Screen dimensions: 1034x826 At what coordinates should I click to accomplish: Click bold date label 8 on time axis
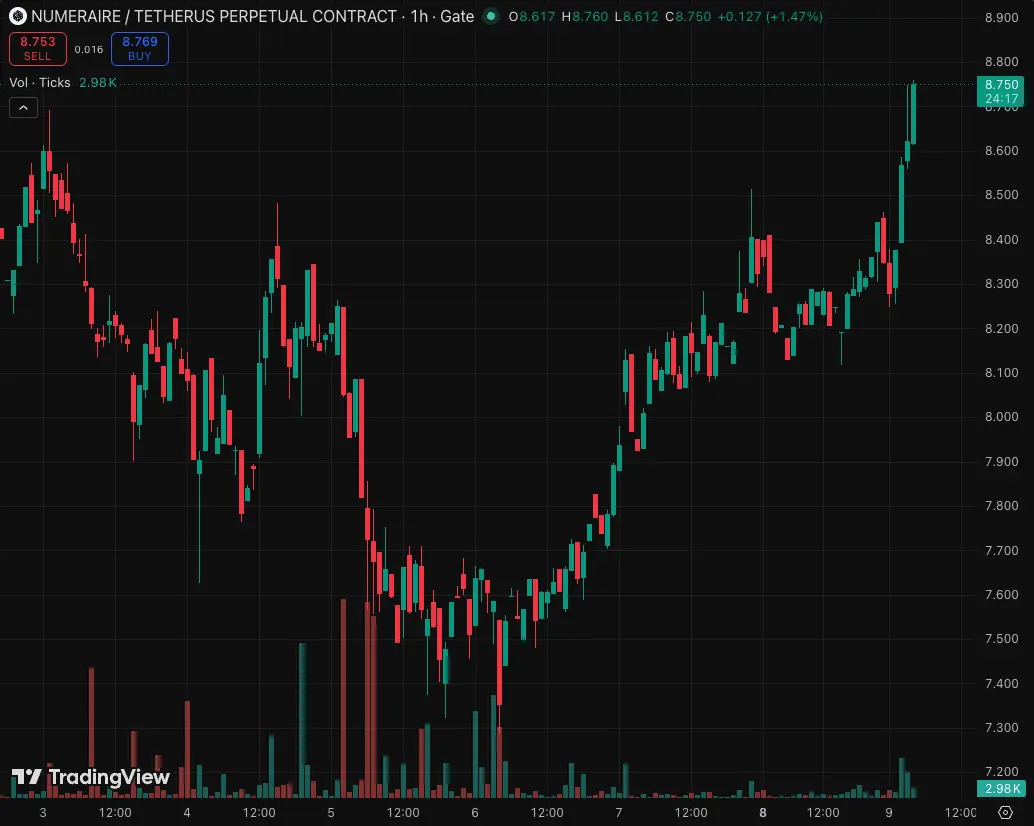[763, 813]
